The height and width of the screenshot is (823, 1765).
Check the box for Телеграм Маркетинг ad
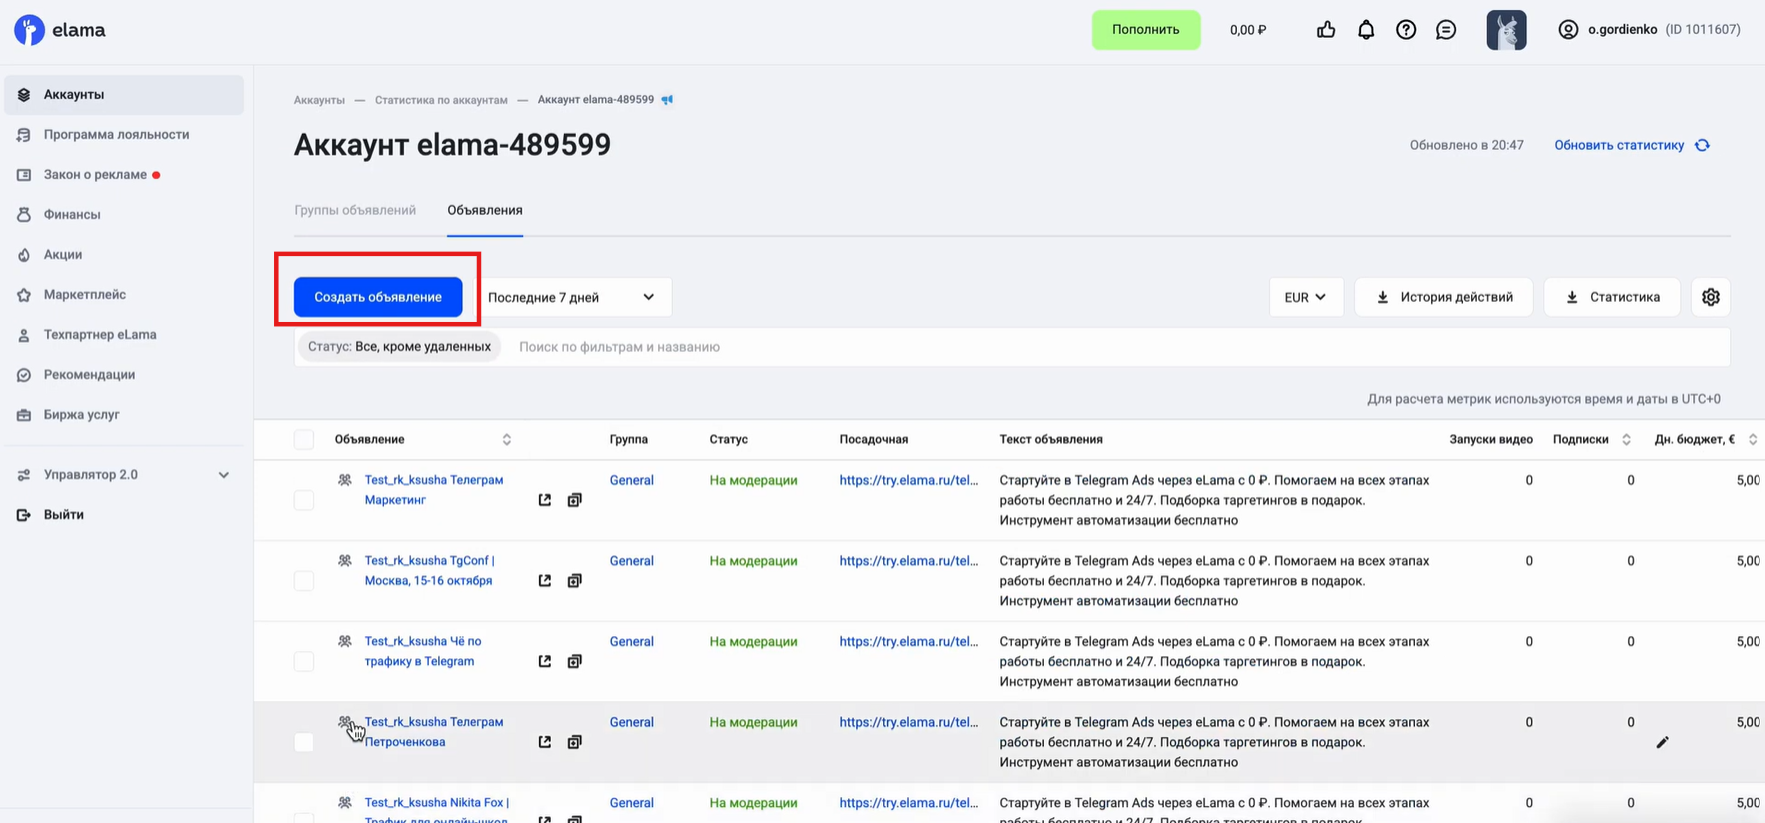[304, 500]
